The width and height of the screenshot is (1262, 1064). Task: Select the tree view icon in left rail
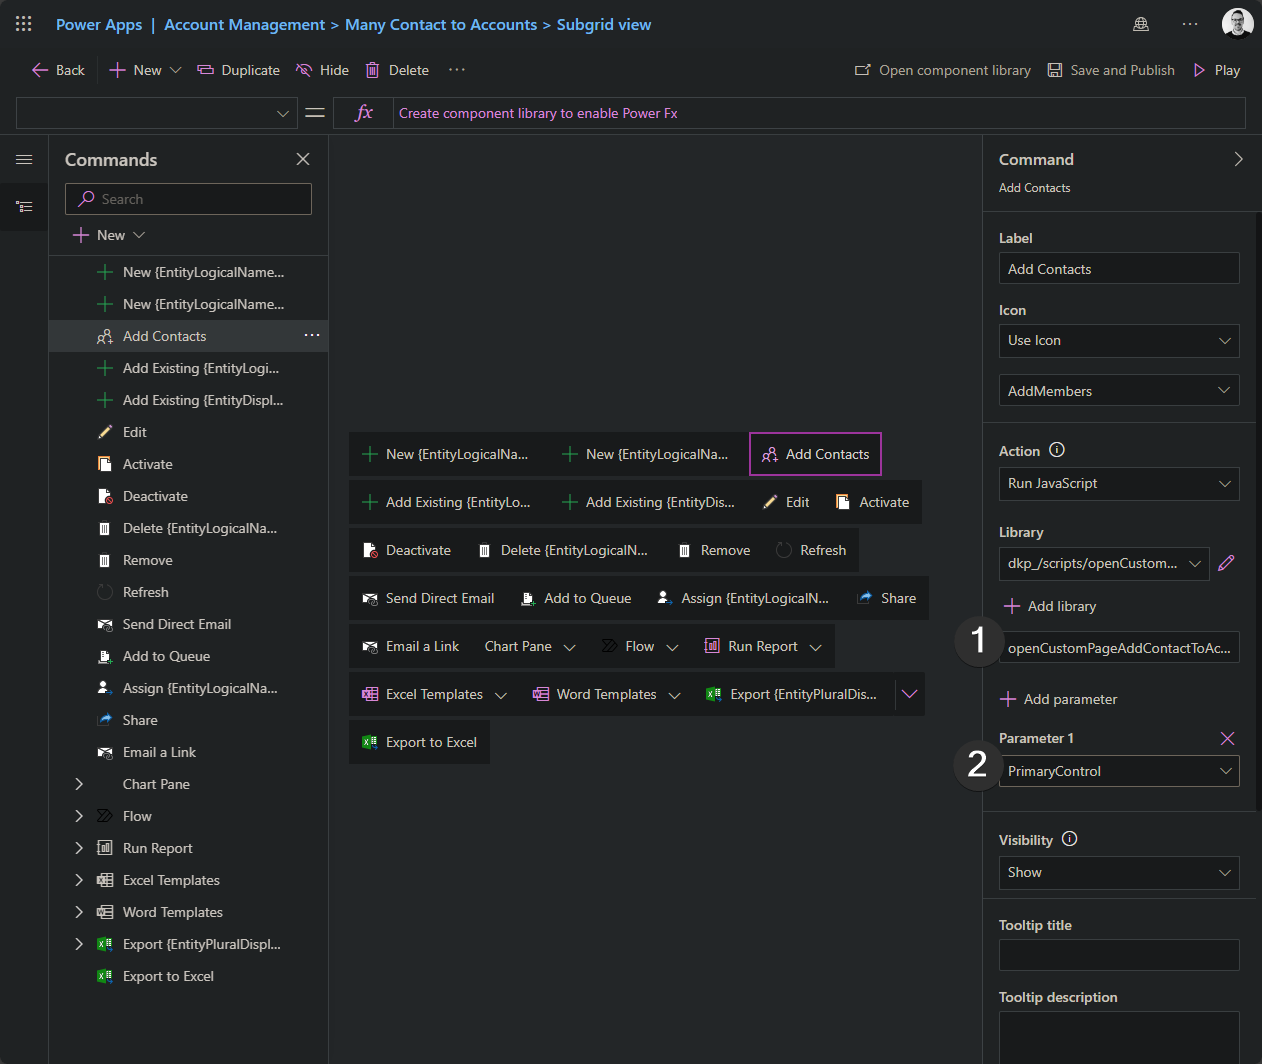[x=24, y=207]
